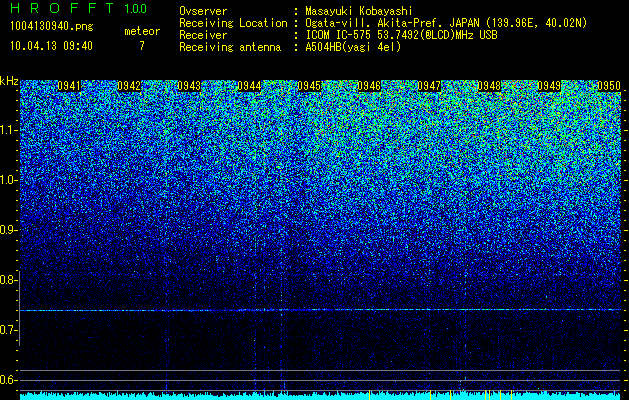This screenshot has width=629, height=400.
Task: Click the 0947 time marker
Action: tap(429, 86)
